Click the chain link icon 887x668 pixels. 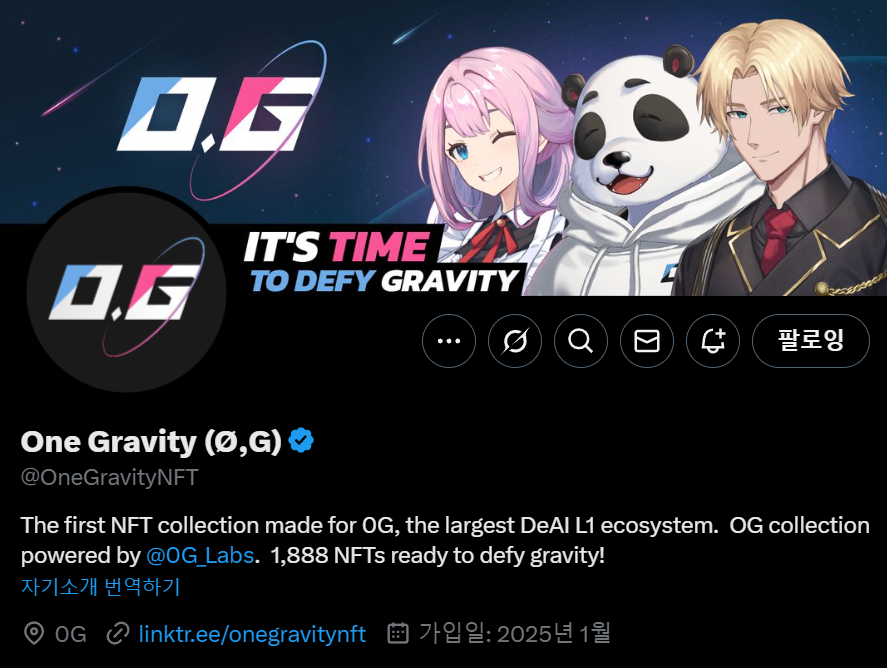pyautogui.click(x=118, y=633)
